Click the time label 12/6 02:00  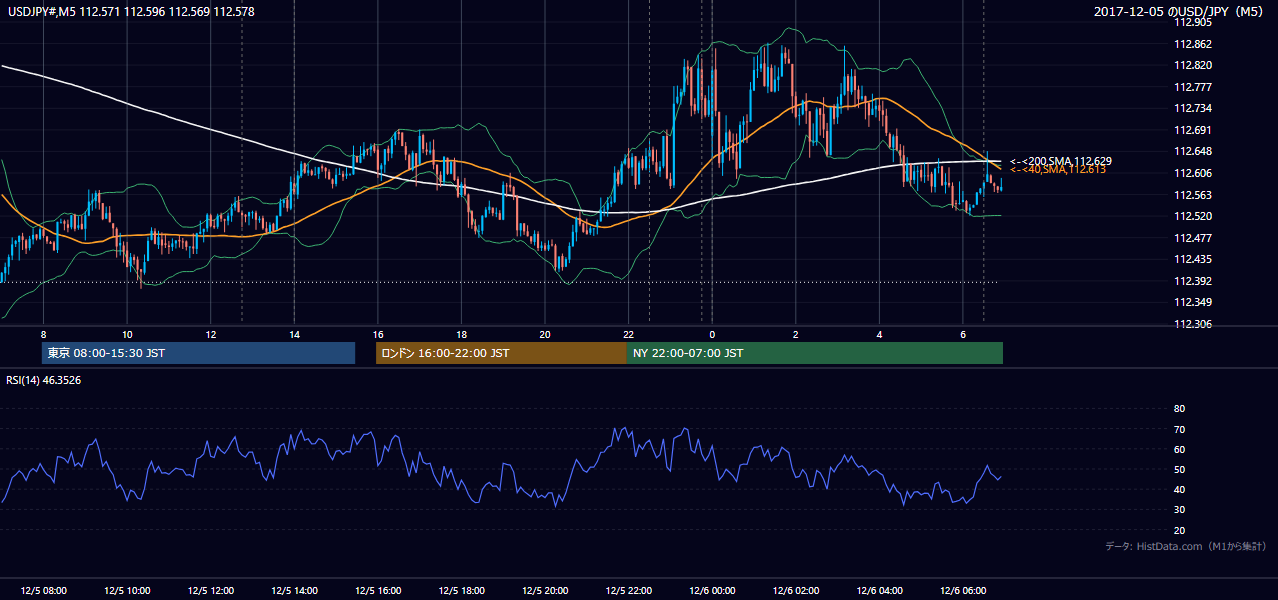pos(795,591)
